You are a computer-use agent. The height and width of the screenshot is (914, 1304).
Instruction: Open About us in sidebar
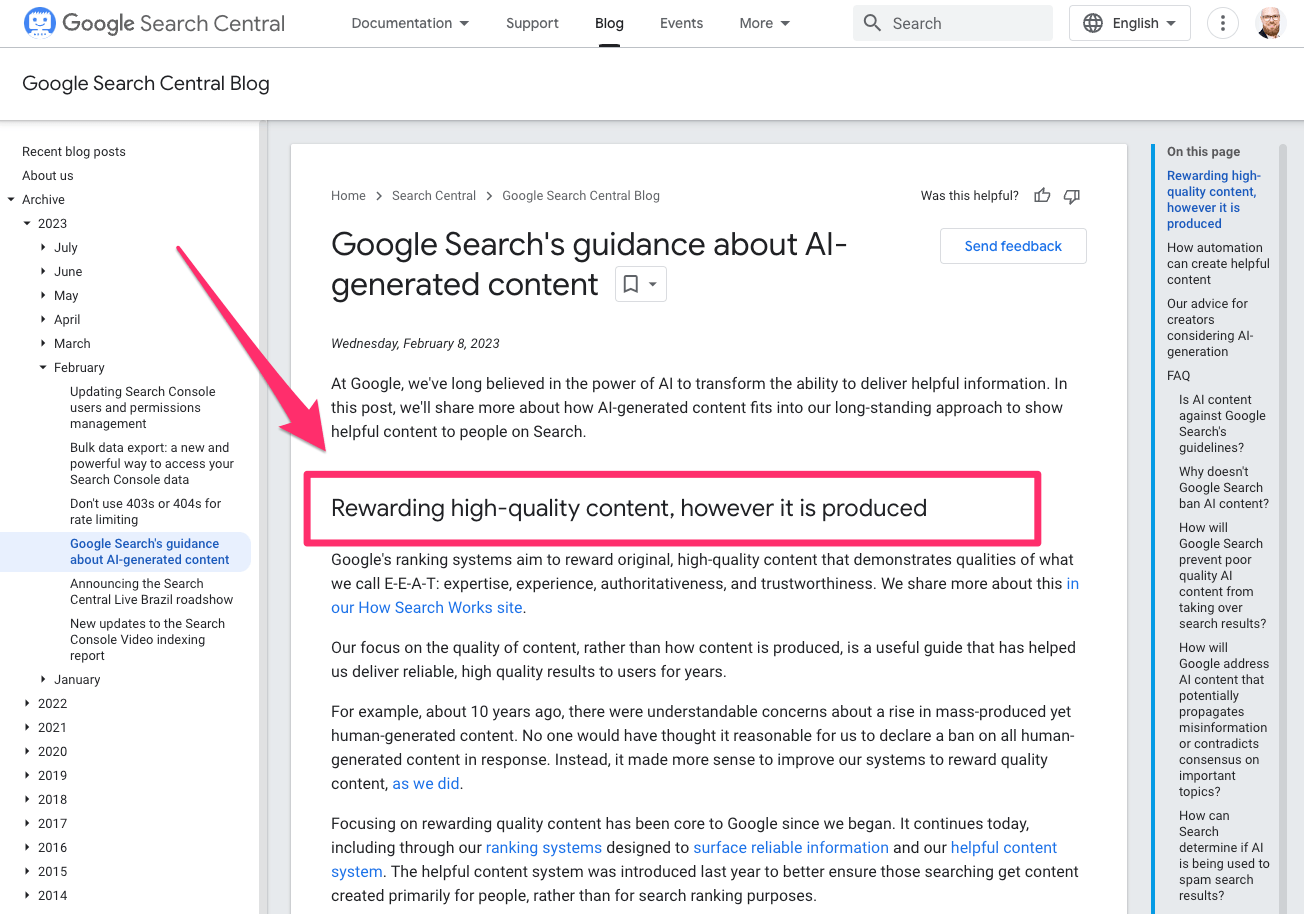48,176
